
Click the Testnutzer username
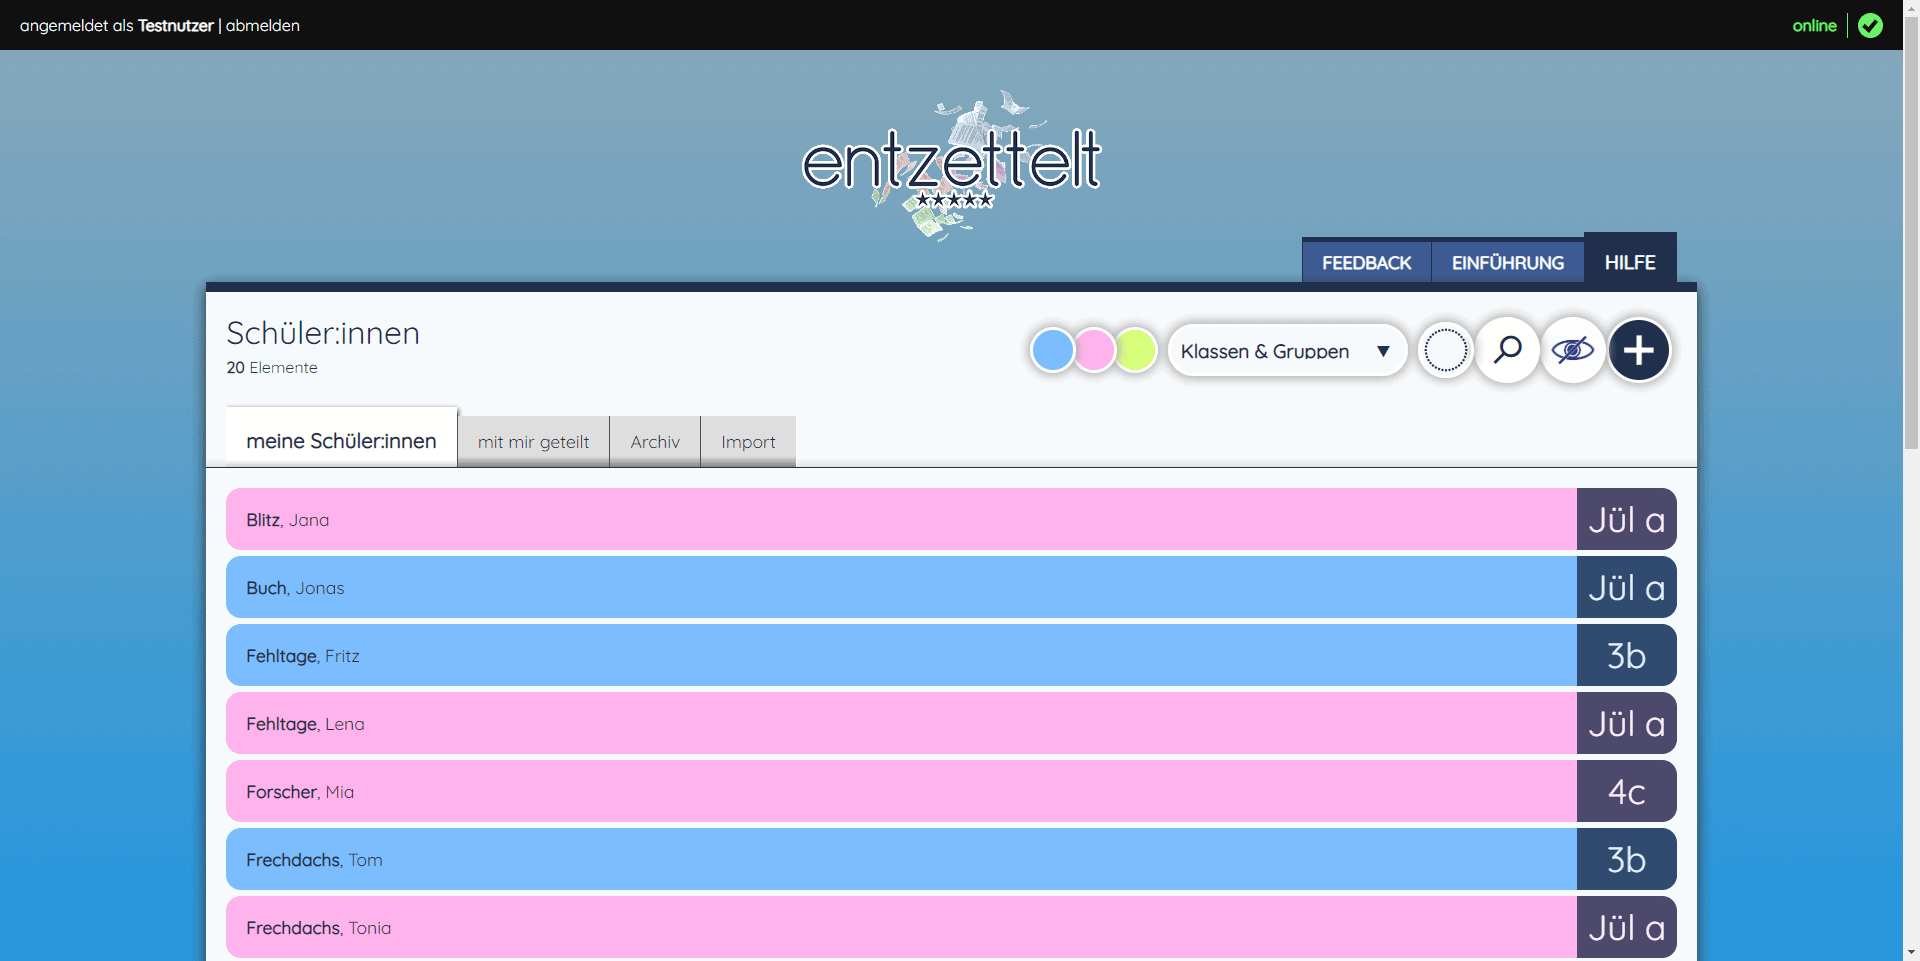coord(176,25)
